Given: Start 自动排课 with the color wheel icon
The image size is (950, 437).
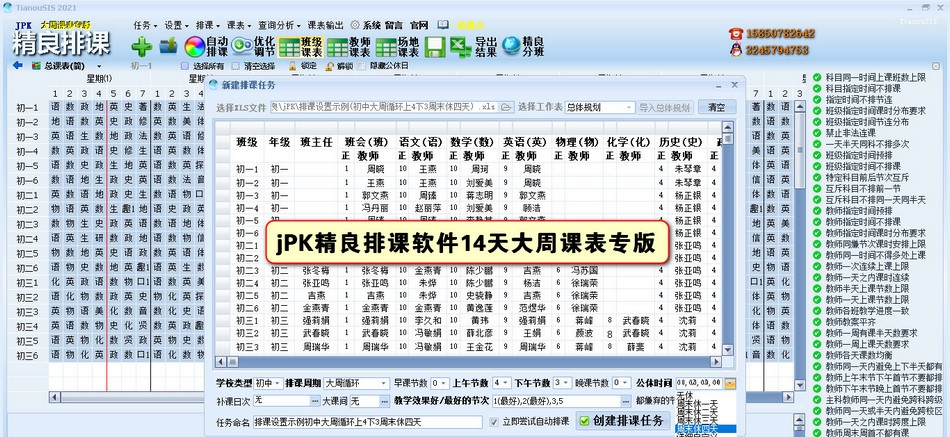Looking at the screenshot, I should click(x=206, y=47).
